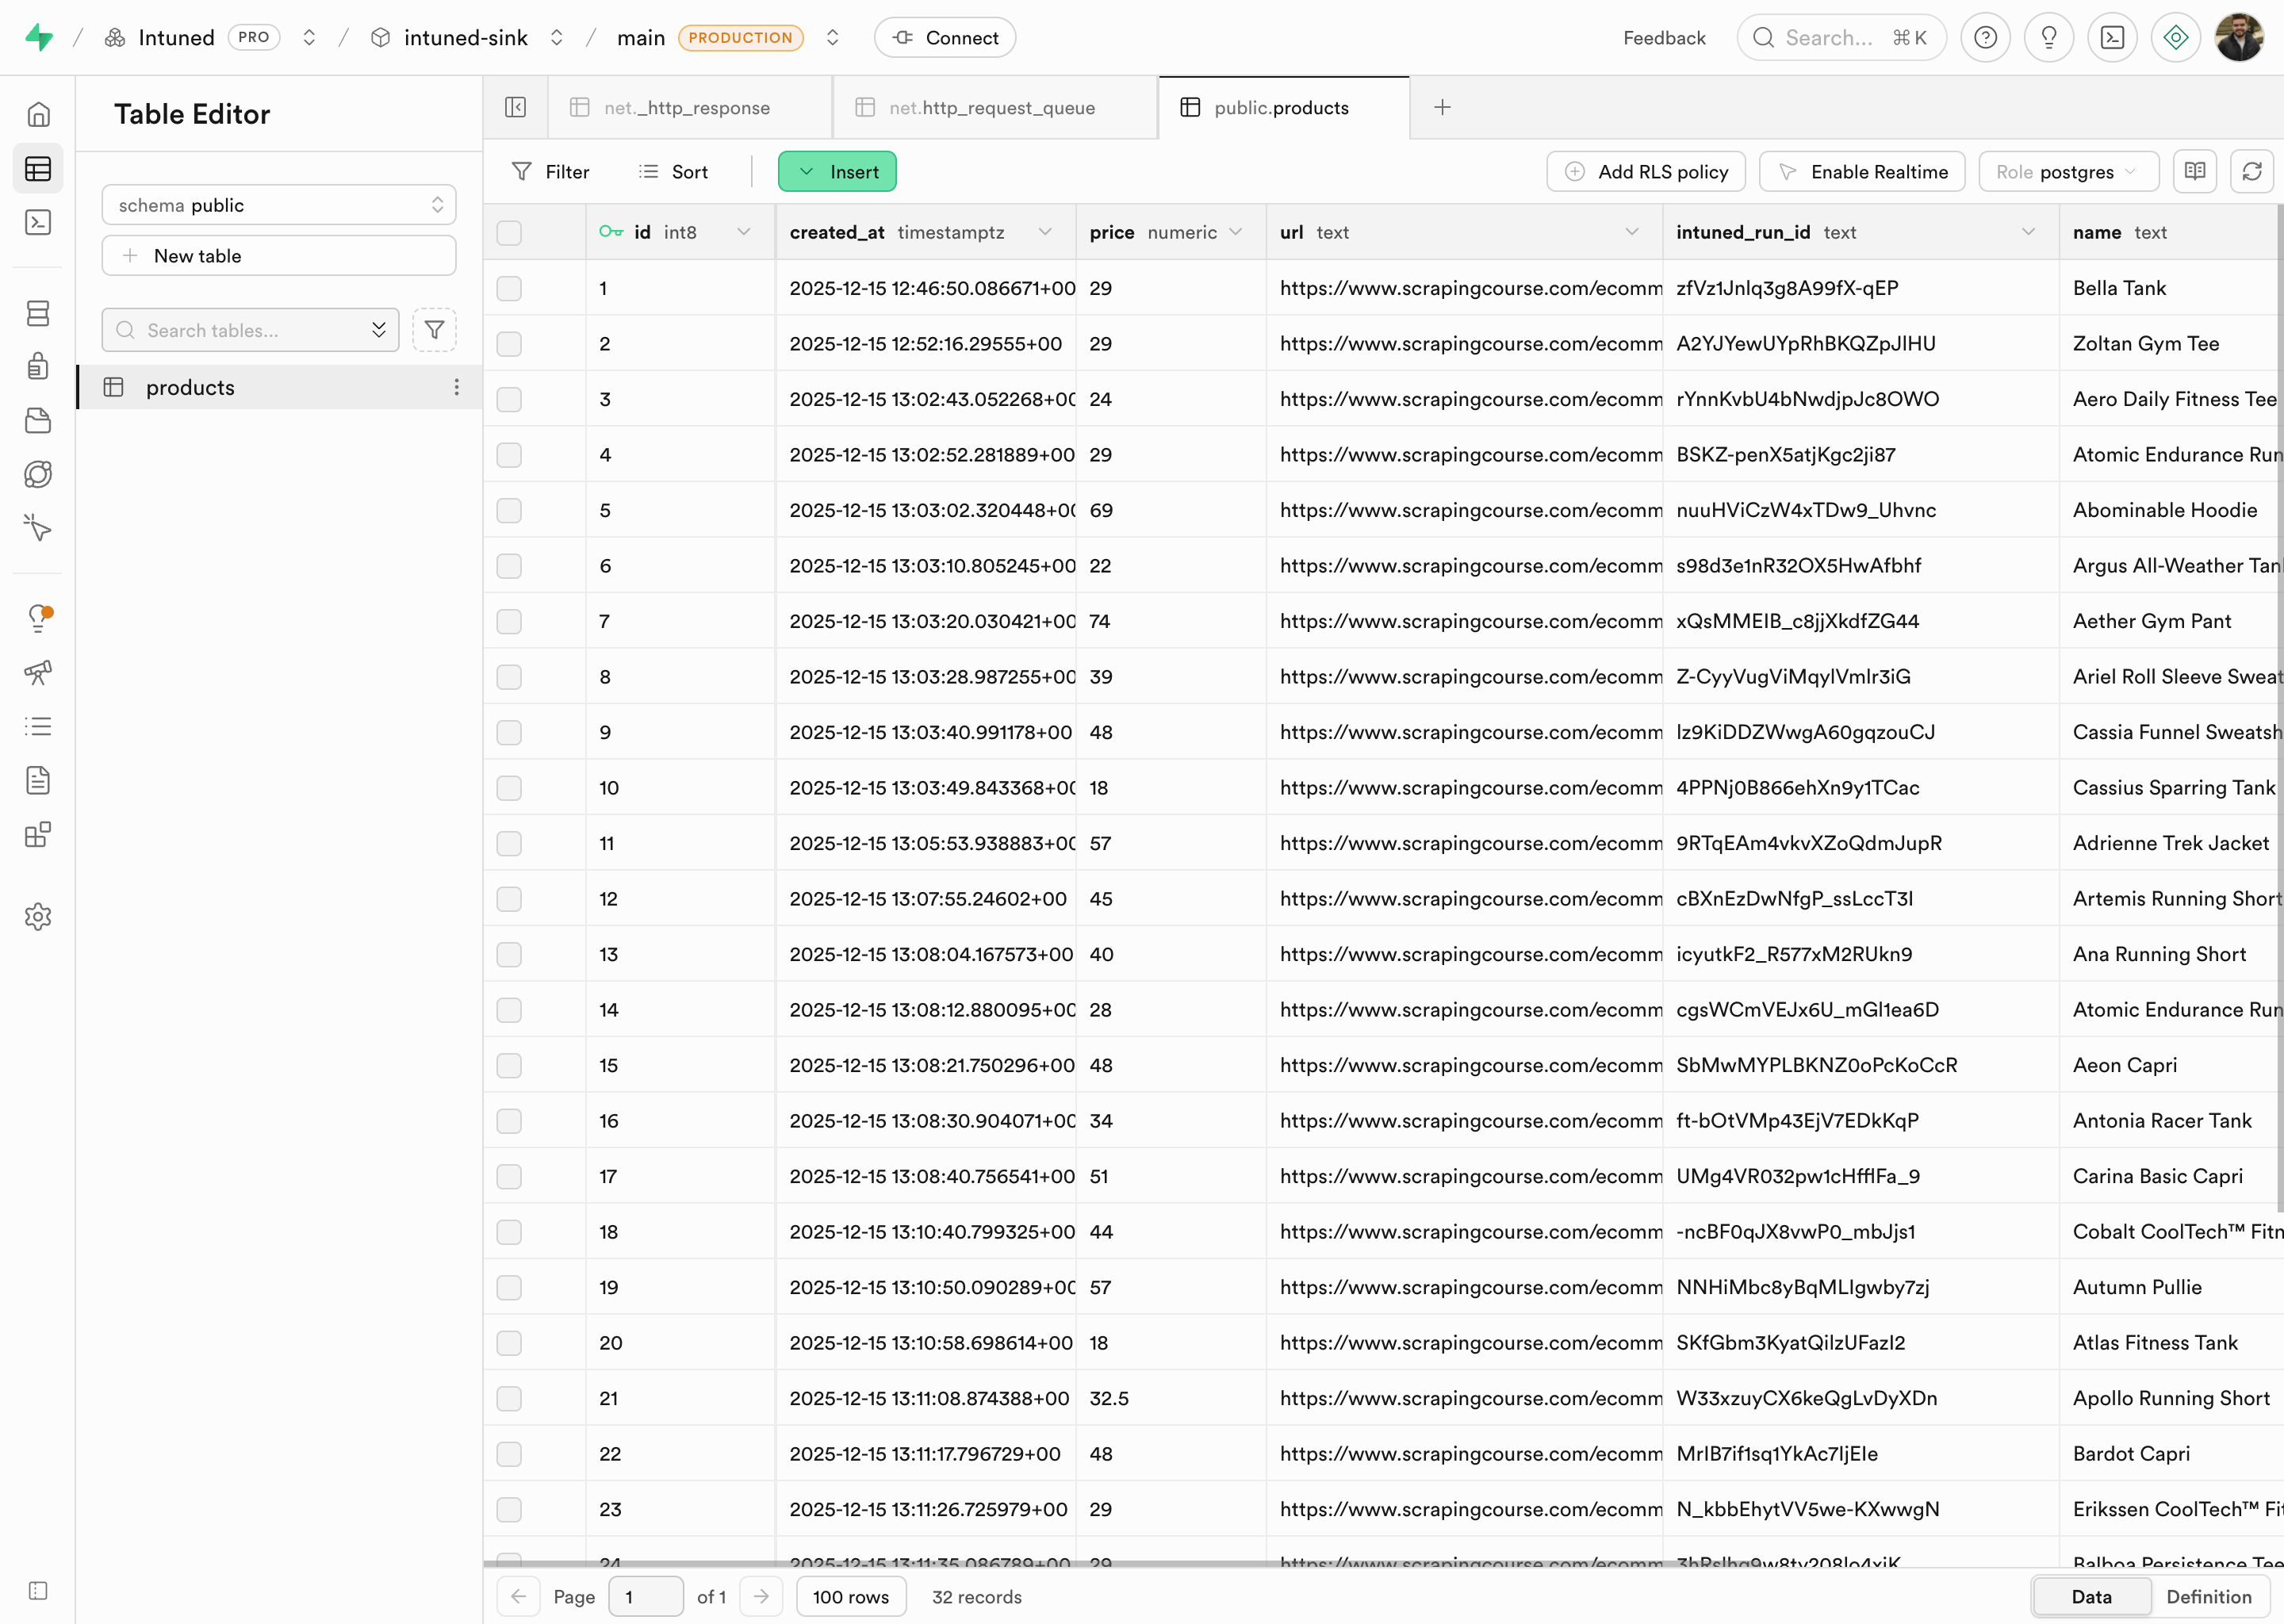Switch to the Data view tab
This screenshot has width=2284, height=1624.
[2091, 1597]
